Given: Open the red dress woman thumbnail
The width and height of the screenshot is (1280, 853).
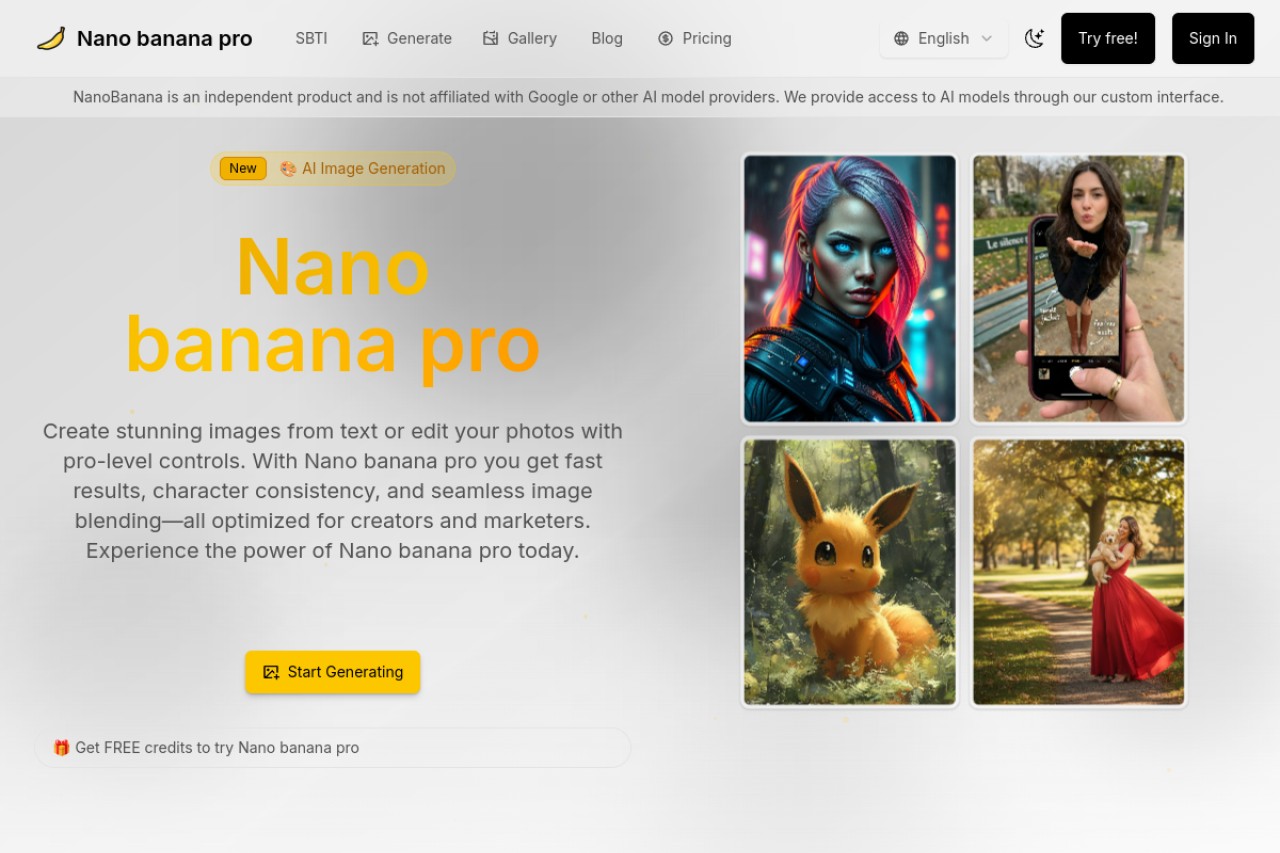Looking at the screenshot, I should [x=1079, y=572].
